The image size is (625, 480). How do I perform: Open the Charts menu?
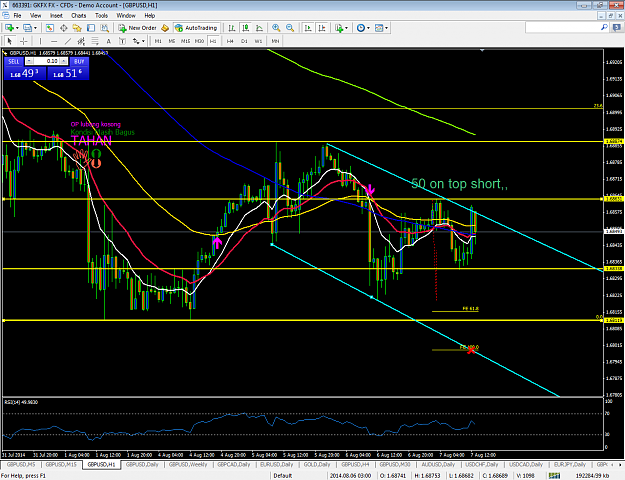(x=79, y=16)
